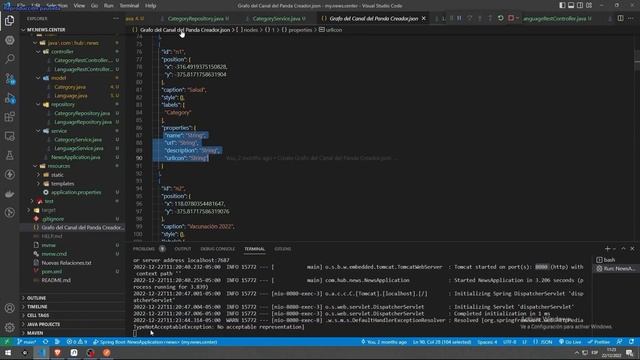This screenshot has width=640, height=360.
Task: Expand the JAVA PROJECTS section
Action: click(43, 324)
